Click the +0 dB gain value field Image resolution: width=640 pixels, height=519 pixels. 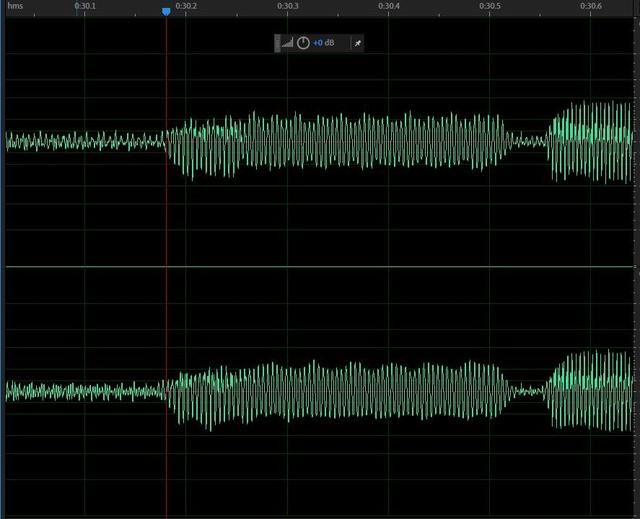tap(324, 43)
